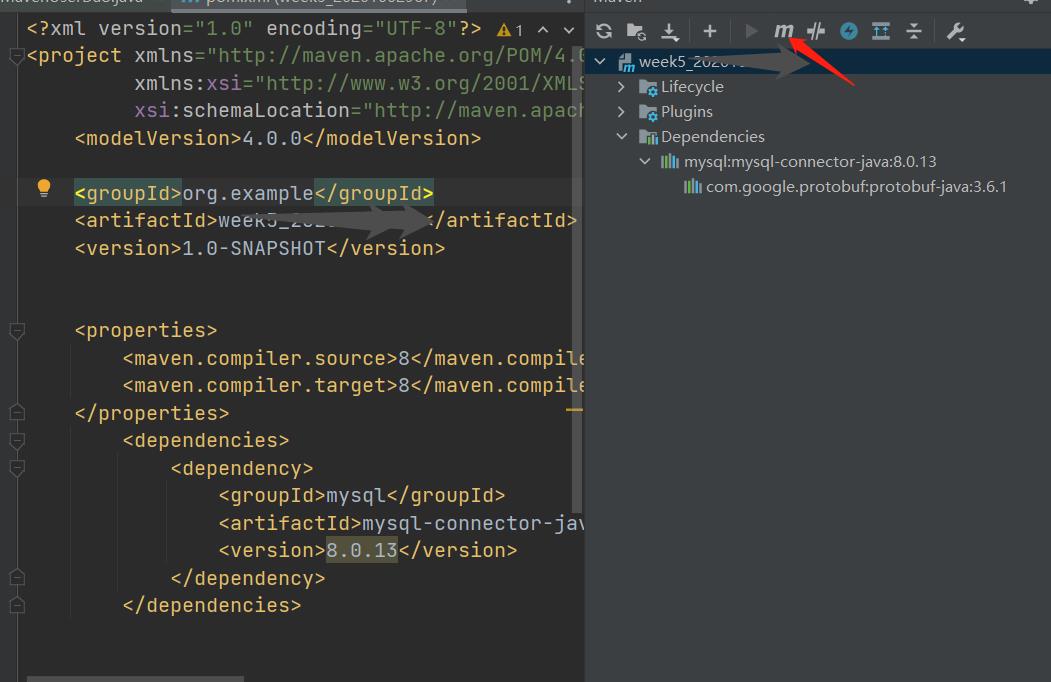Click the opening <dependencies> tag
Image resolution: width=1051 pixels, height=682 pixels.
(206, 440)
